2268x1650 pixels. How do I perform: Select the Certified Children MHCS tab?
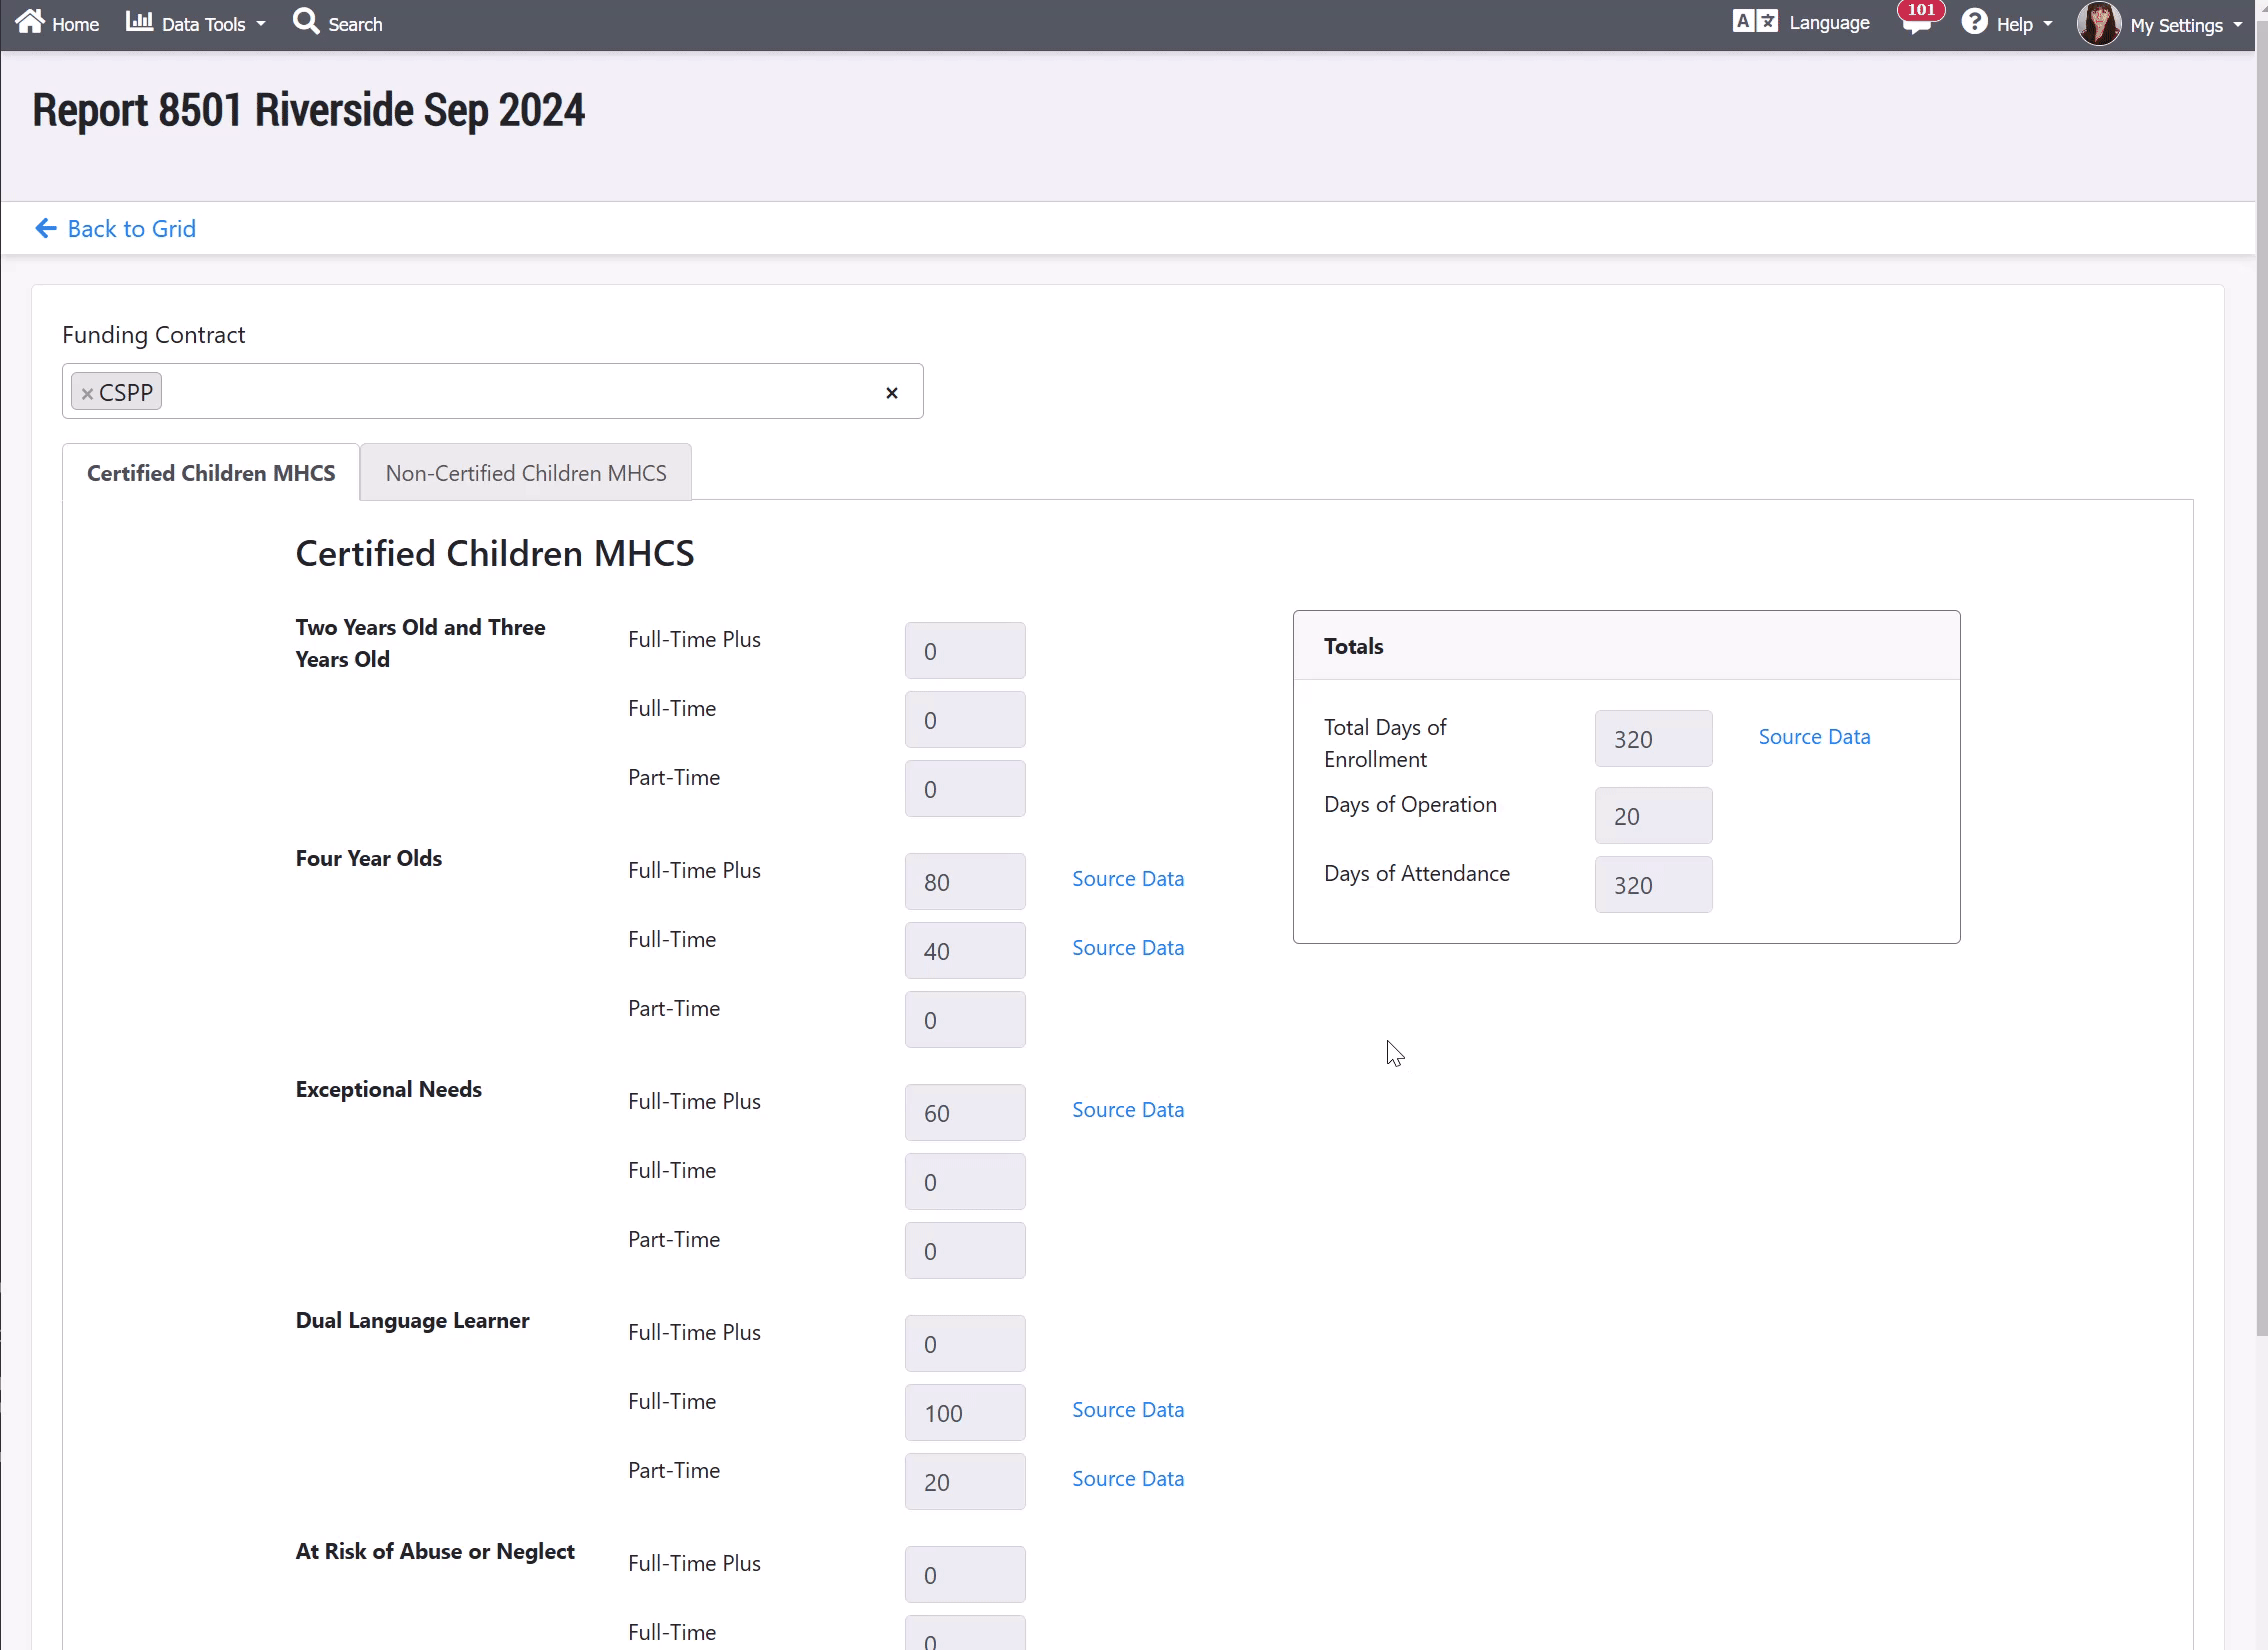pyautogui.click(x=211, y=473)
